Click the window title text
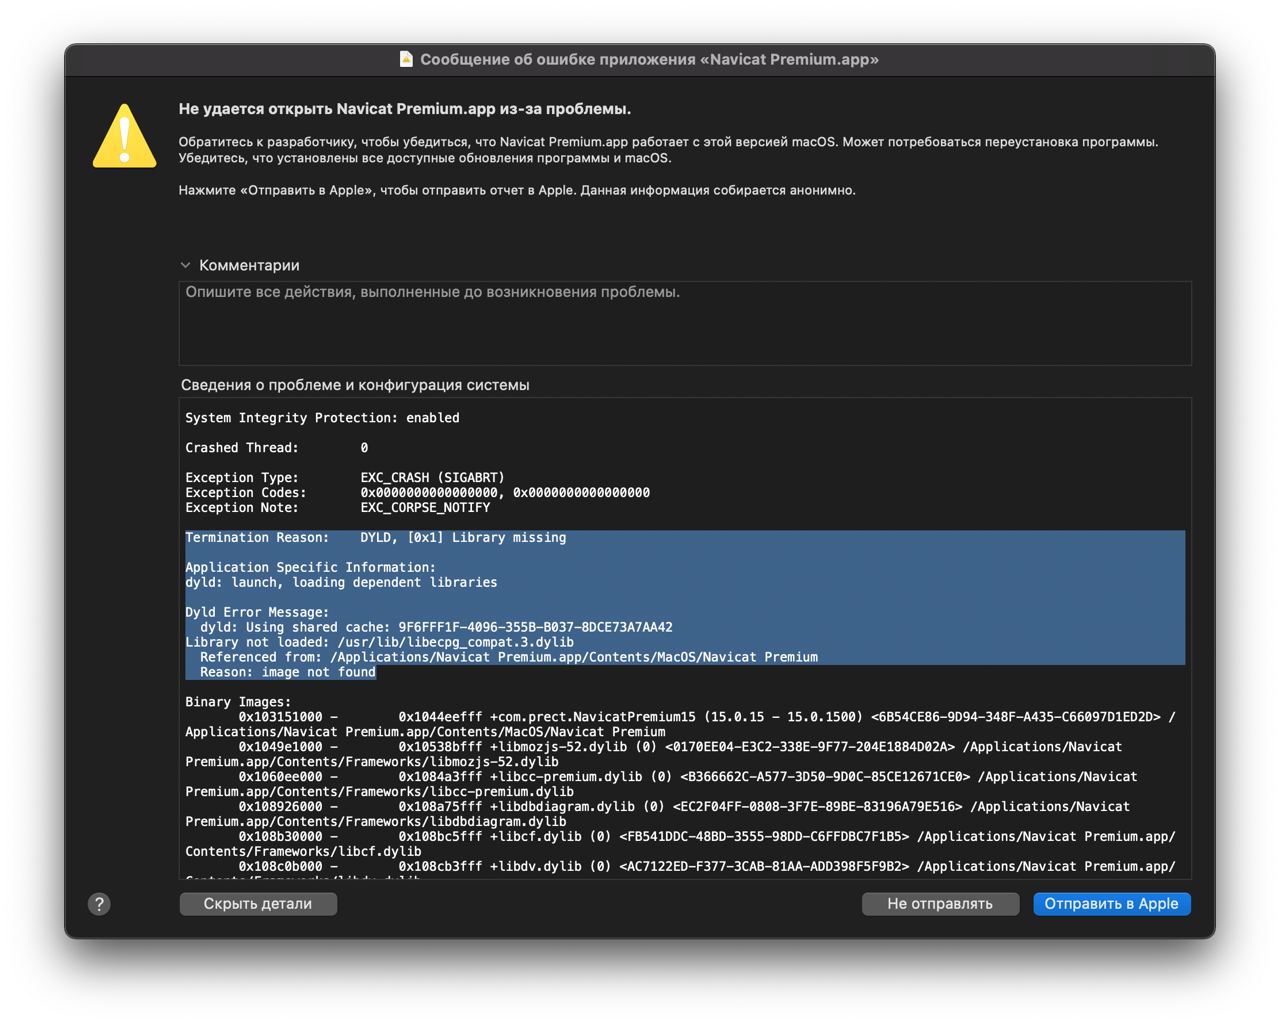The height and width of the screenshot is (1024, 1280). [649, 59]
